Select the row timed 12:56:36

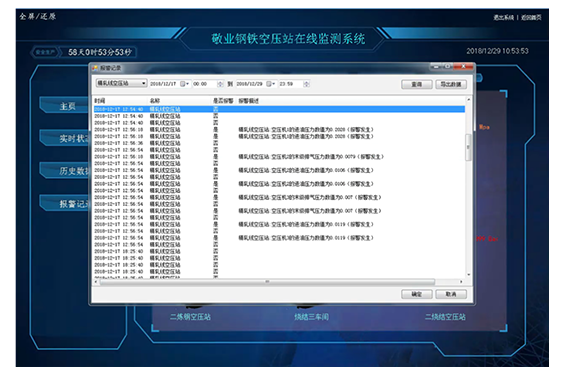(279, 143)
